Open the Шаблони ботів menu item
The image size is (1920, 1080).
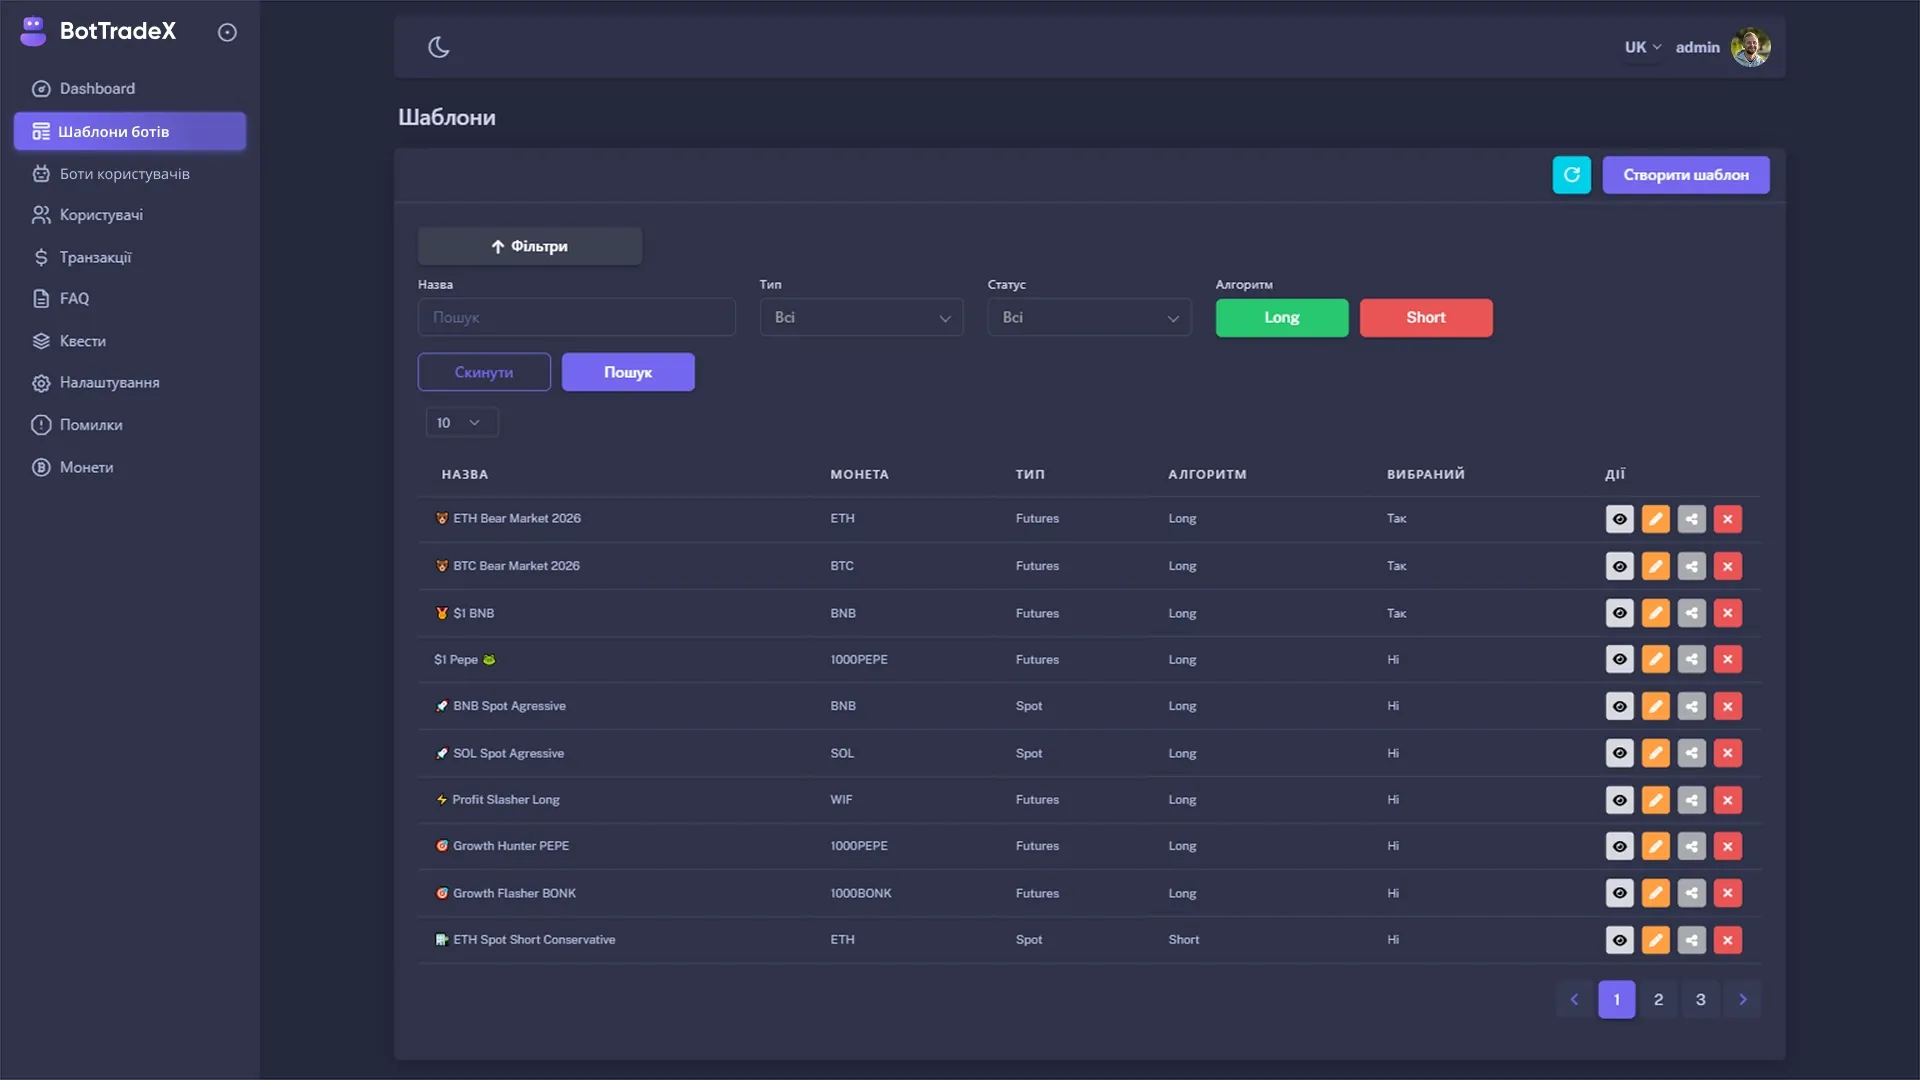[x=113, y=131]
